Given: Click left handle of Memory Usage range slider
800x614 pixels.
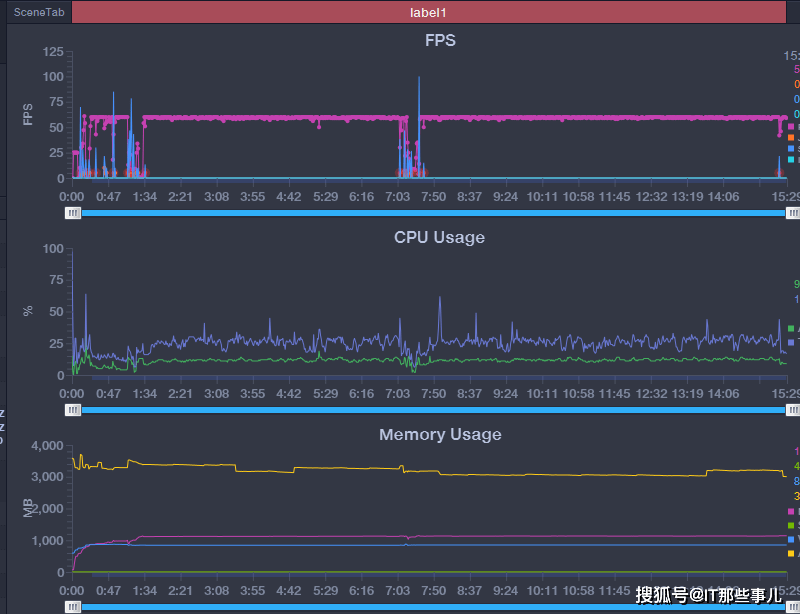Looking at the screenshot, I should pyautogui.click(x=73, y=607).
